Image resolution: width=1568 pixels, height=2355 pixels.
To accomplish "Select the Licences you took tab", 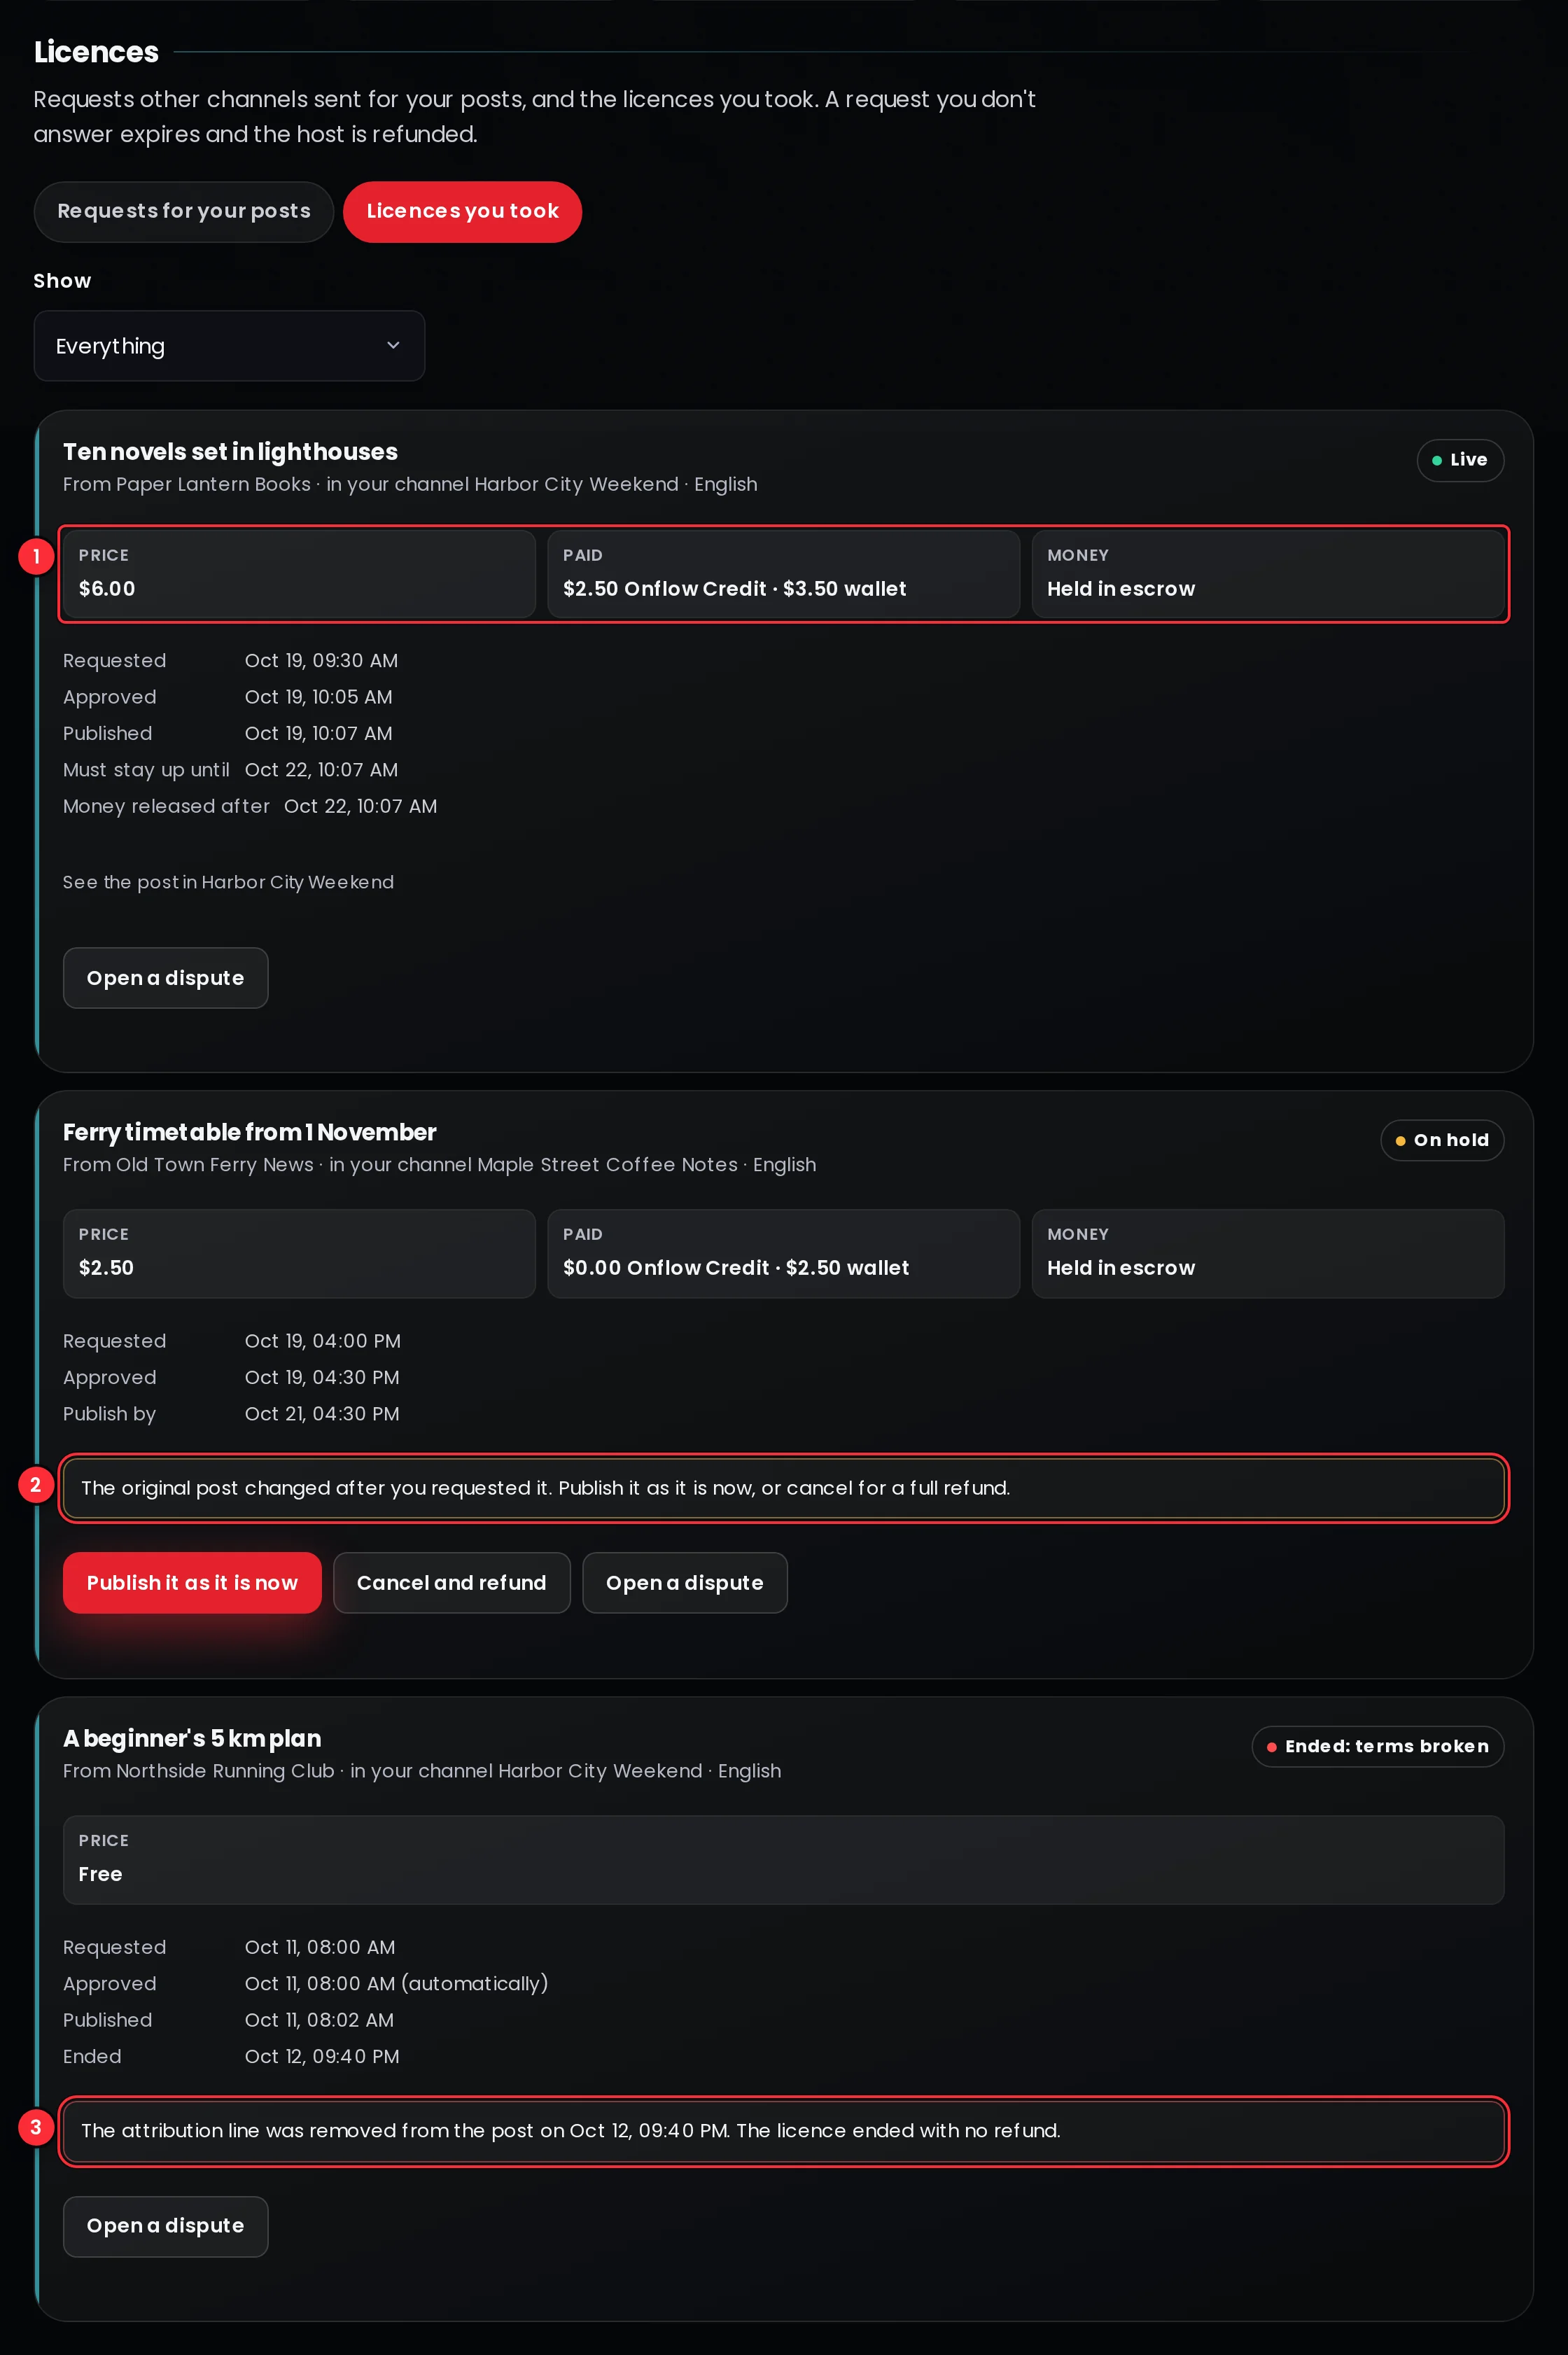I will [462, 211].
